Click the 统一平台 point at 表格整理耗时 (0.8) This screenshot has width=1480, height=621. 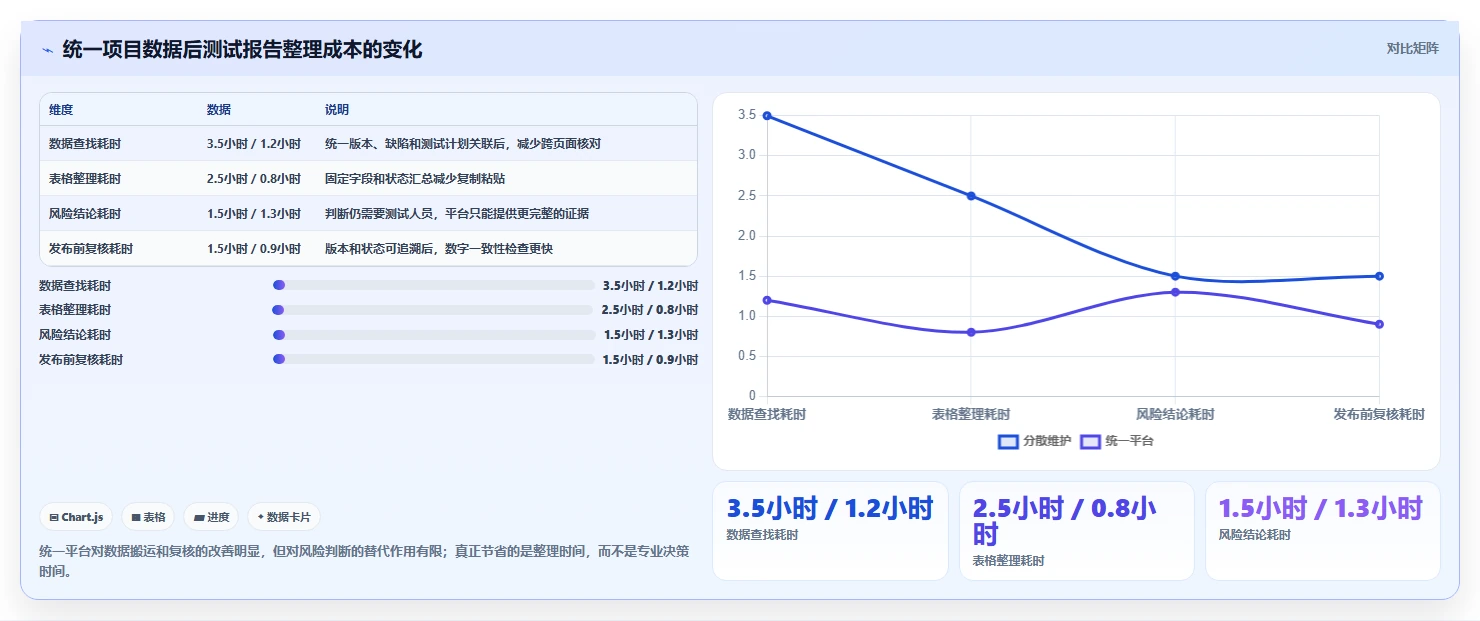(x=971, y=332)
